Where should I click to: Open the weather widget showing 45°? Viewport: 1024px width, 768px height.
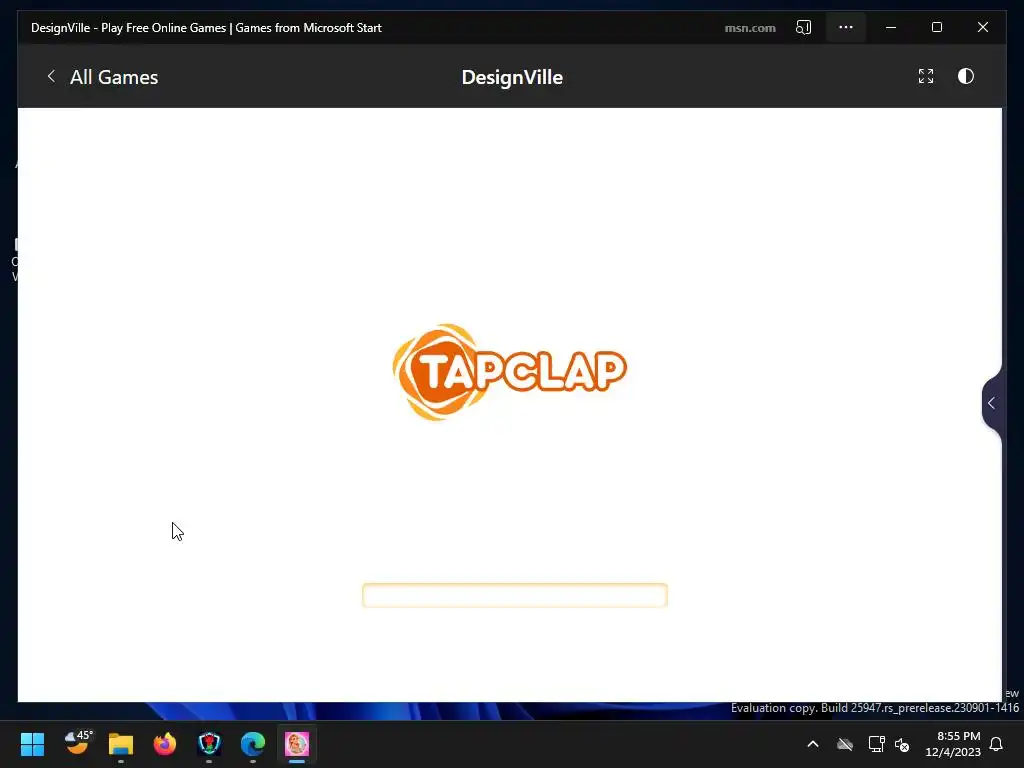[x=78, y=743]
